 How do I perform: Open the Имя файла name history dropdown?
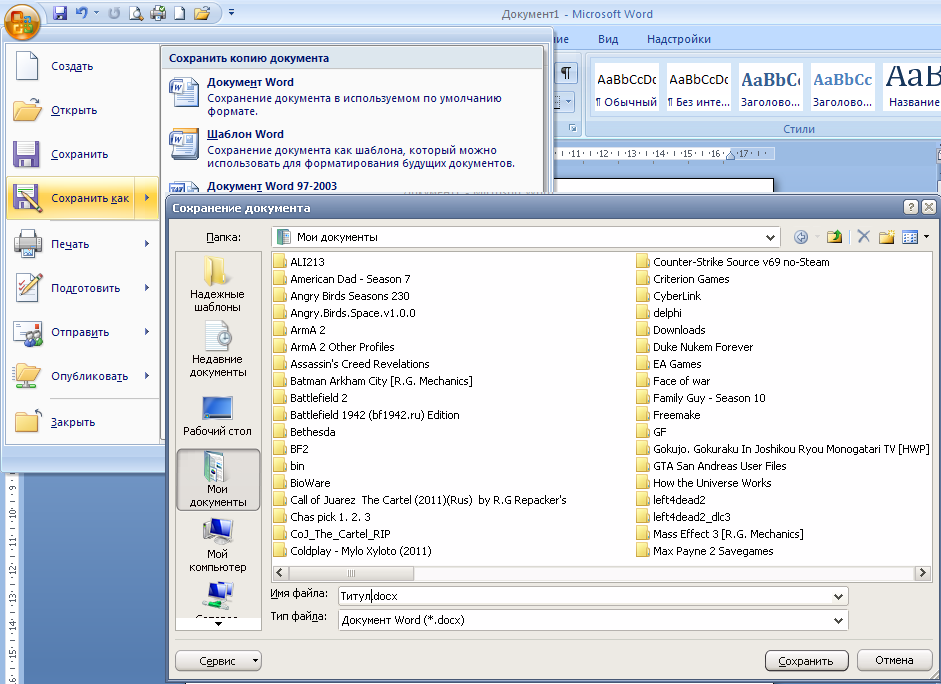tap(838, 596)
